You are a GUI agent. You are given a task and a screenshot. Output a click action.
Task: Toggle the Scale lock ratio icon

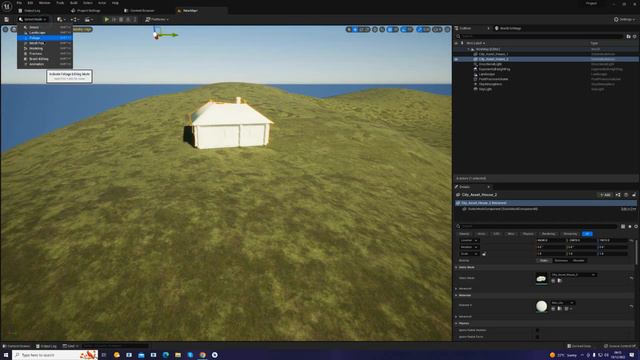(484, 254)
